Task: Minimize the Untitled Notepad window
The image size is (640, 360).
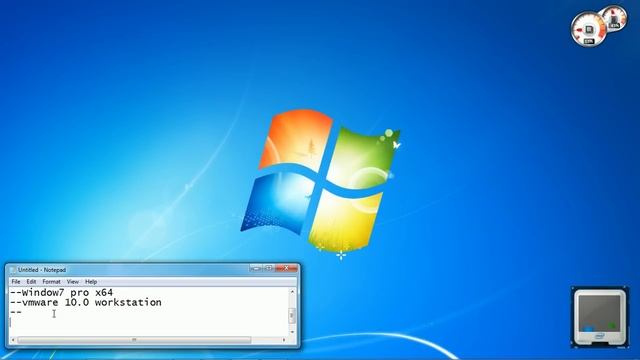Action: pos(256,268)
